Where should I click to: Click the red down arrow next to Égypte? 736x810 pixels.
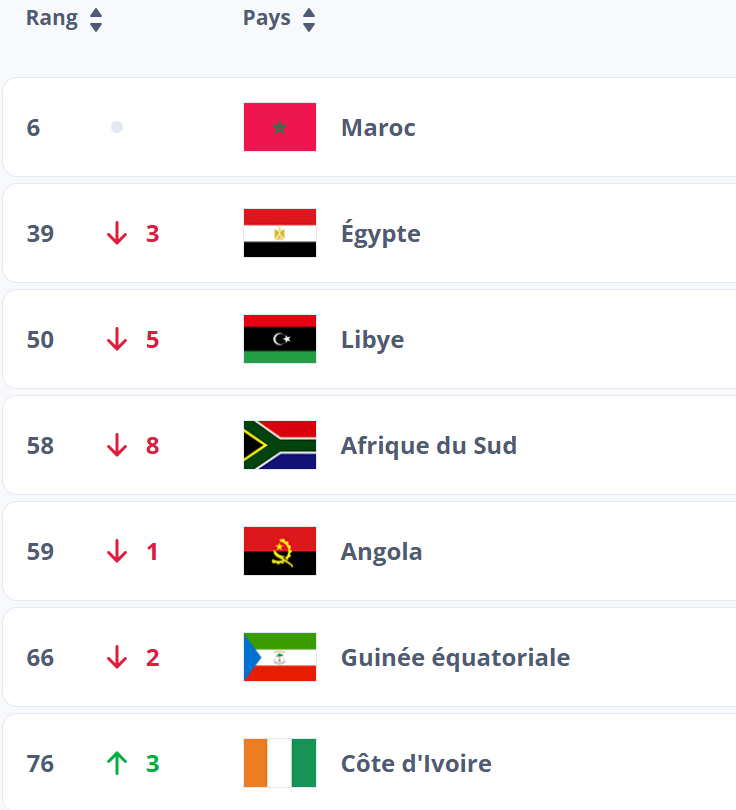[117, 233]
